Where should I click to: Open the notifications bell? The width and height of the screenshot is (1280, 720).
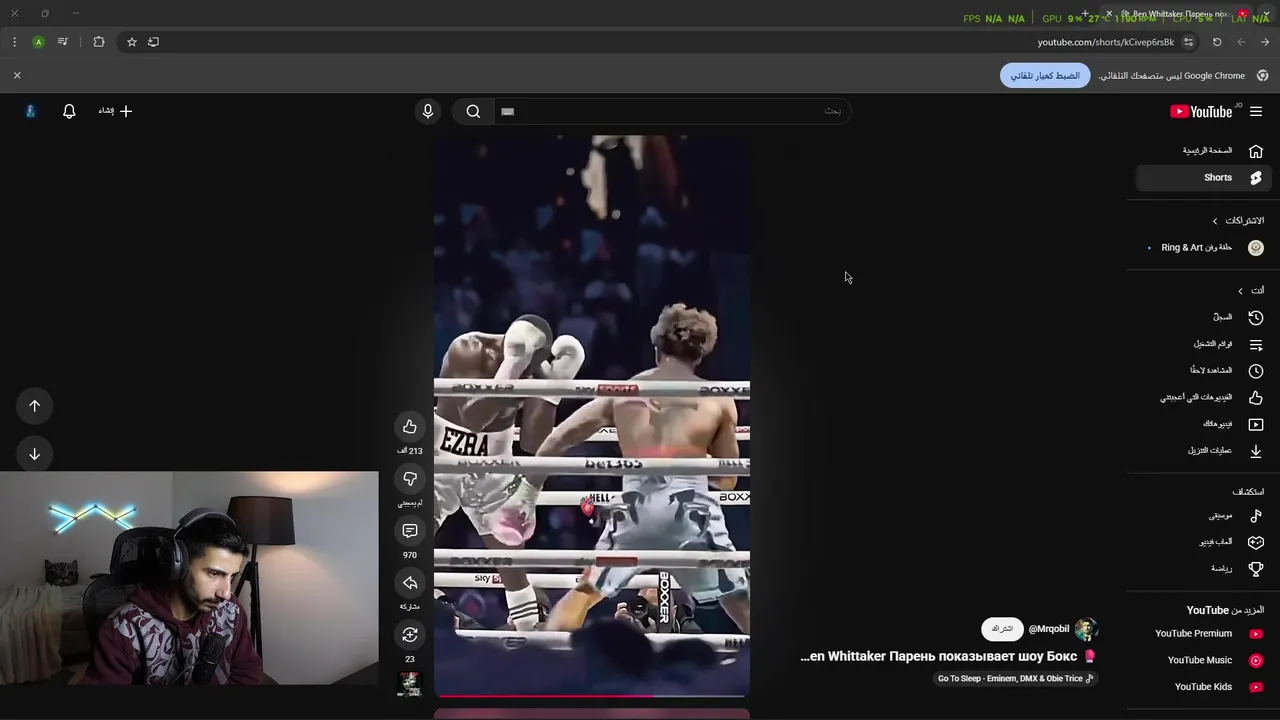69,112
